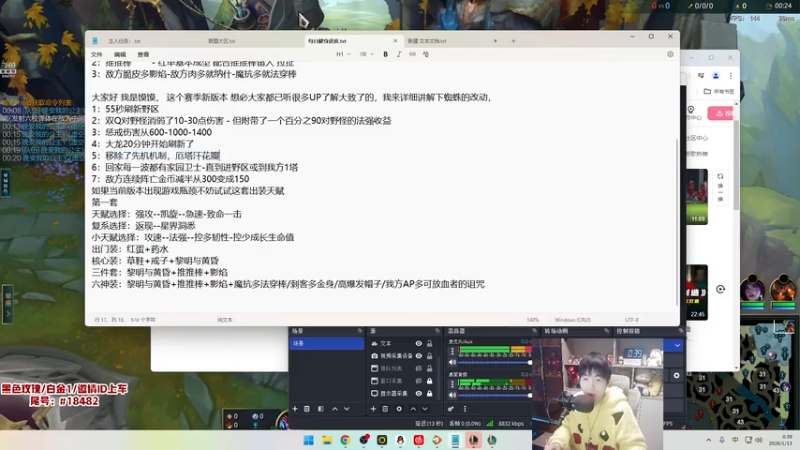Mute the microphone/Aux channel speaker
This screenshot has height=450, width=800.
click(x=452, y=362)
